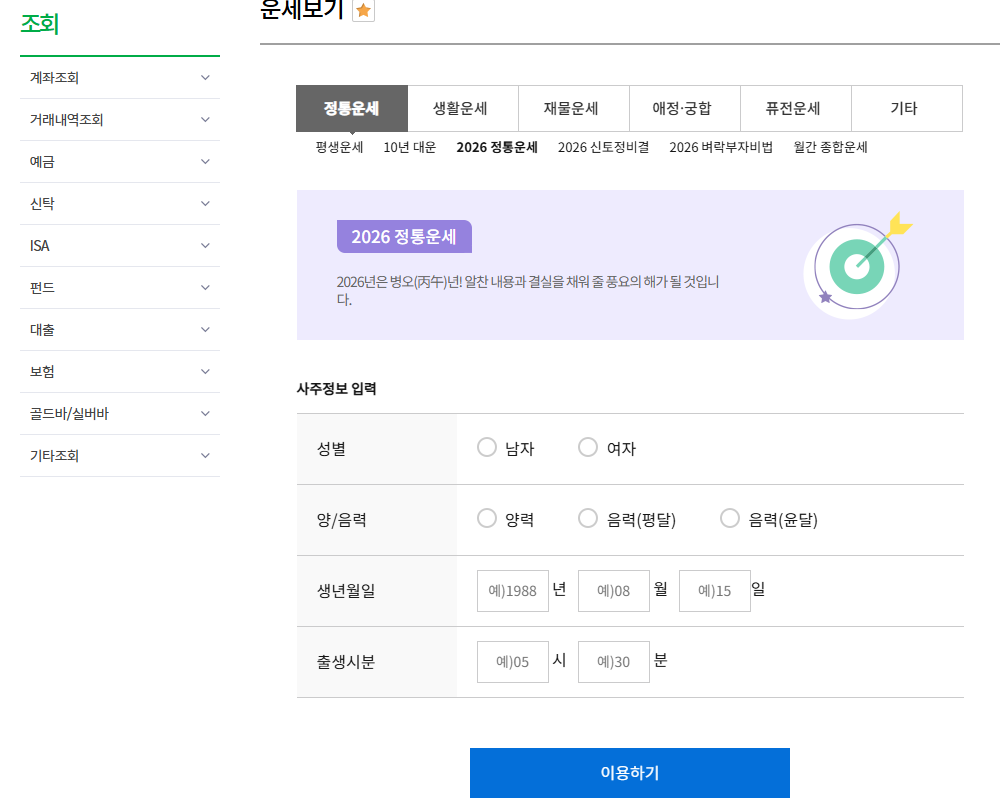This screenshot has height=802, width=1003.
Task: Open the 평생운세 sub-menu item
Action: click(337, 147)
